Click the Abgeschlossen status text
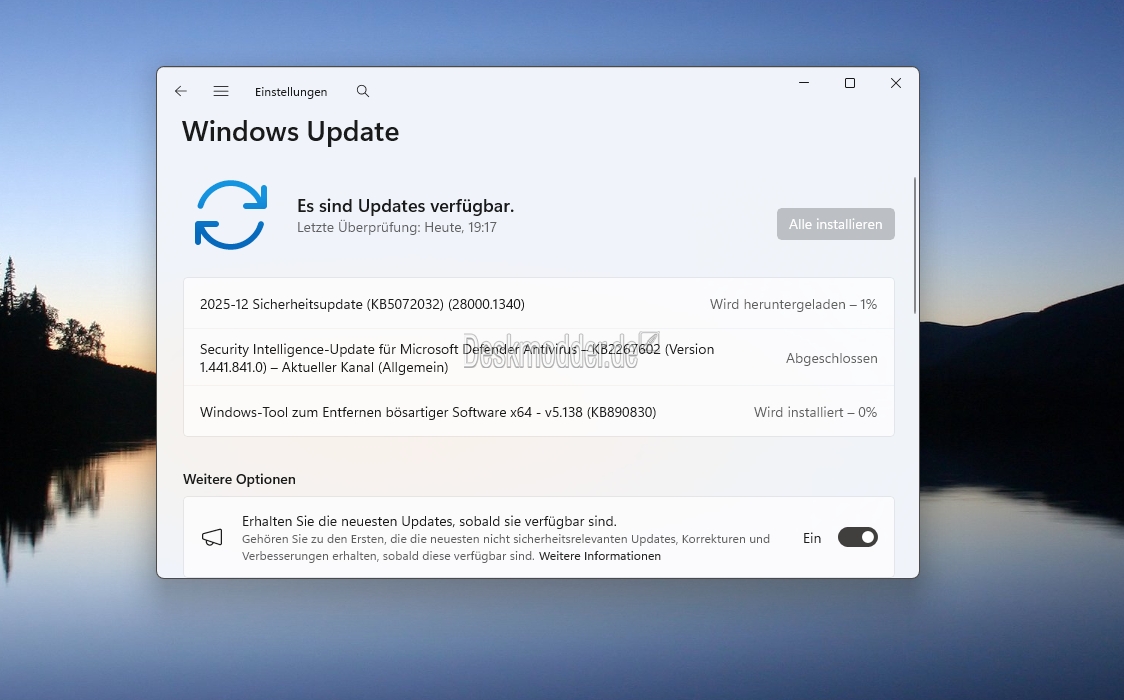The width and height of the screenshot is (1124, 700). 831,358
